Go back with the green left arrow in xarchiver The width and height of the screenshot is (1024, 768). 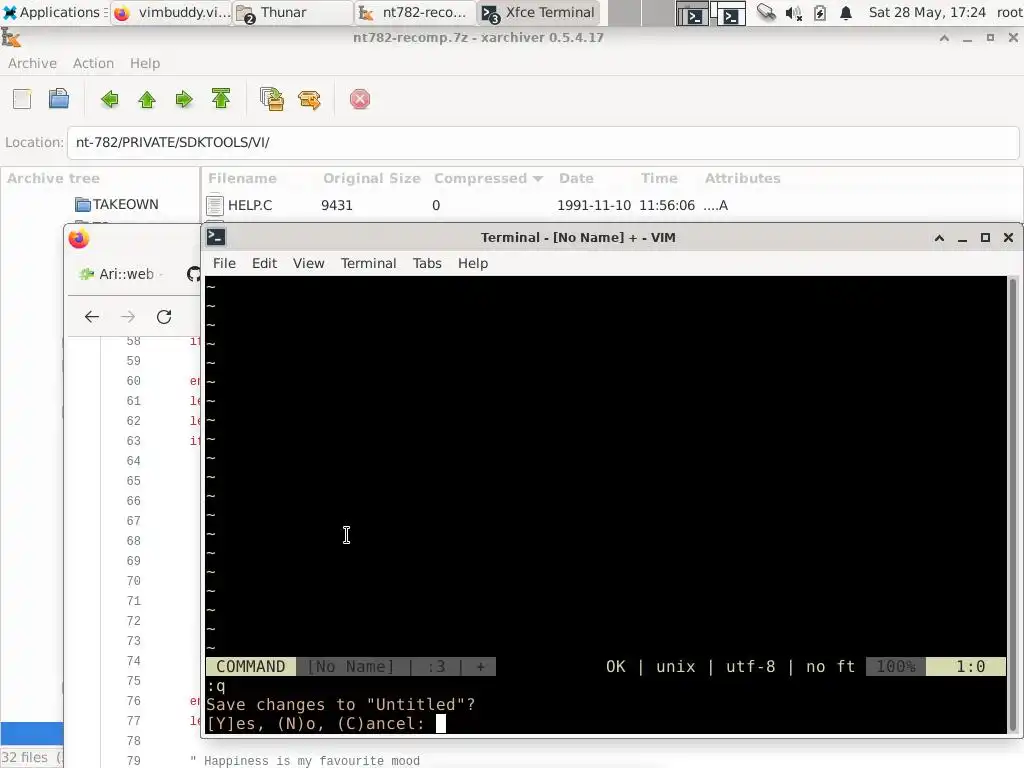(x=110, y=99)
